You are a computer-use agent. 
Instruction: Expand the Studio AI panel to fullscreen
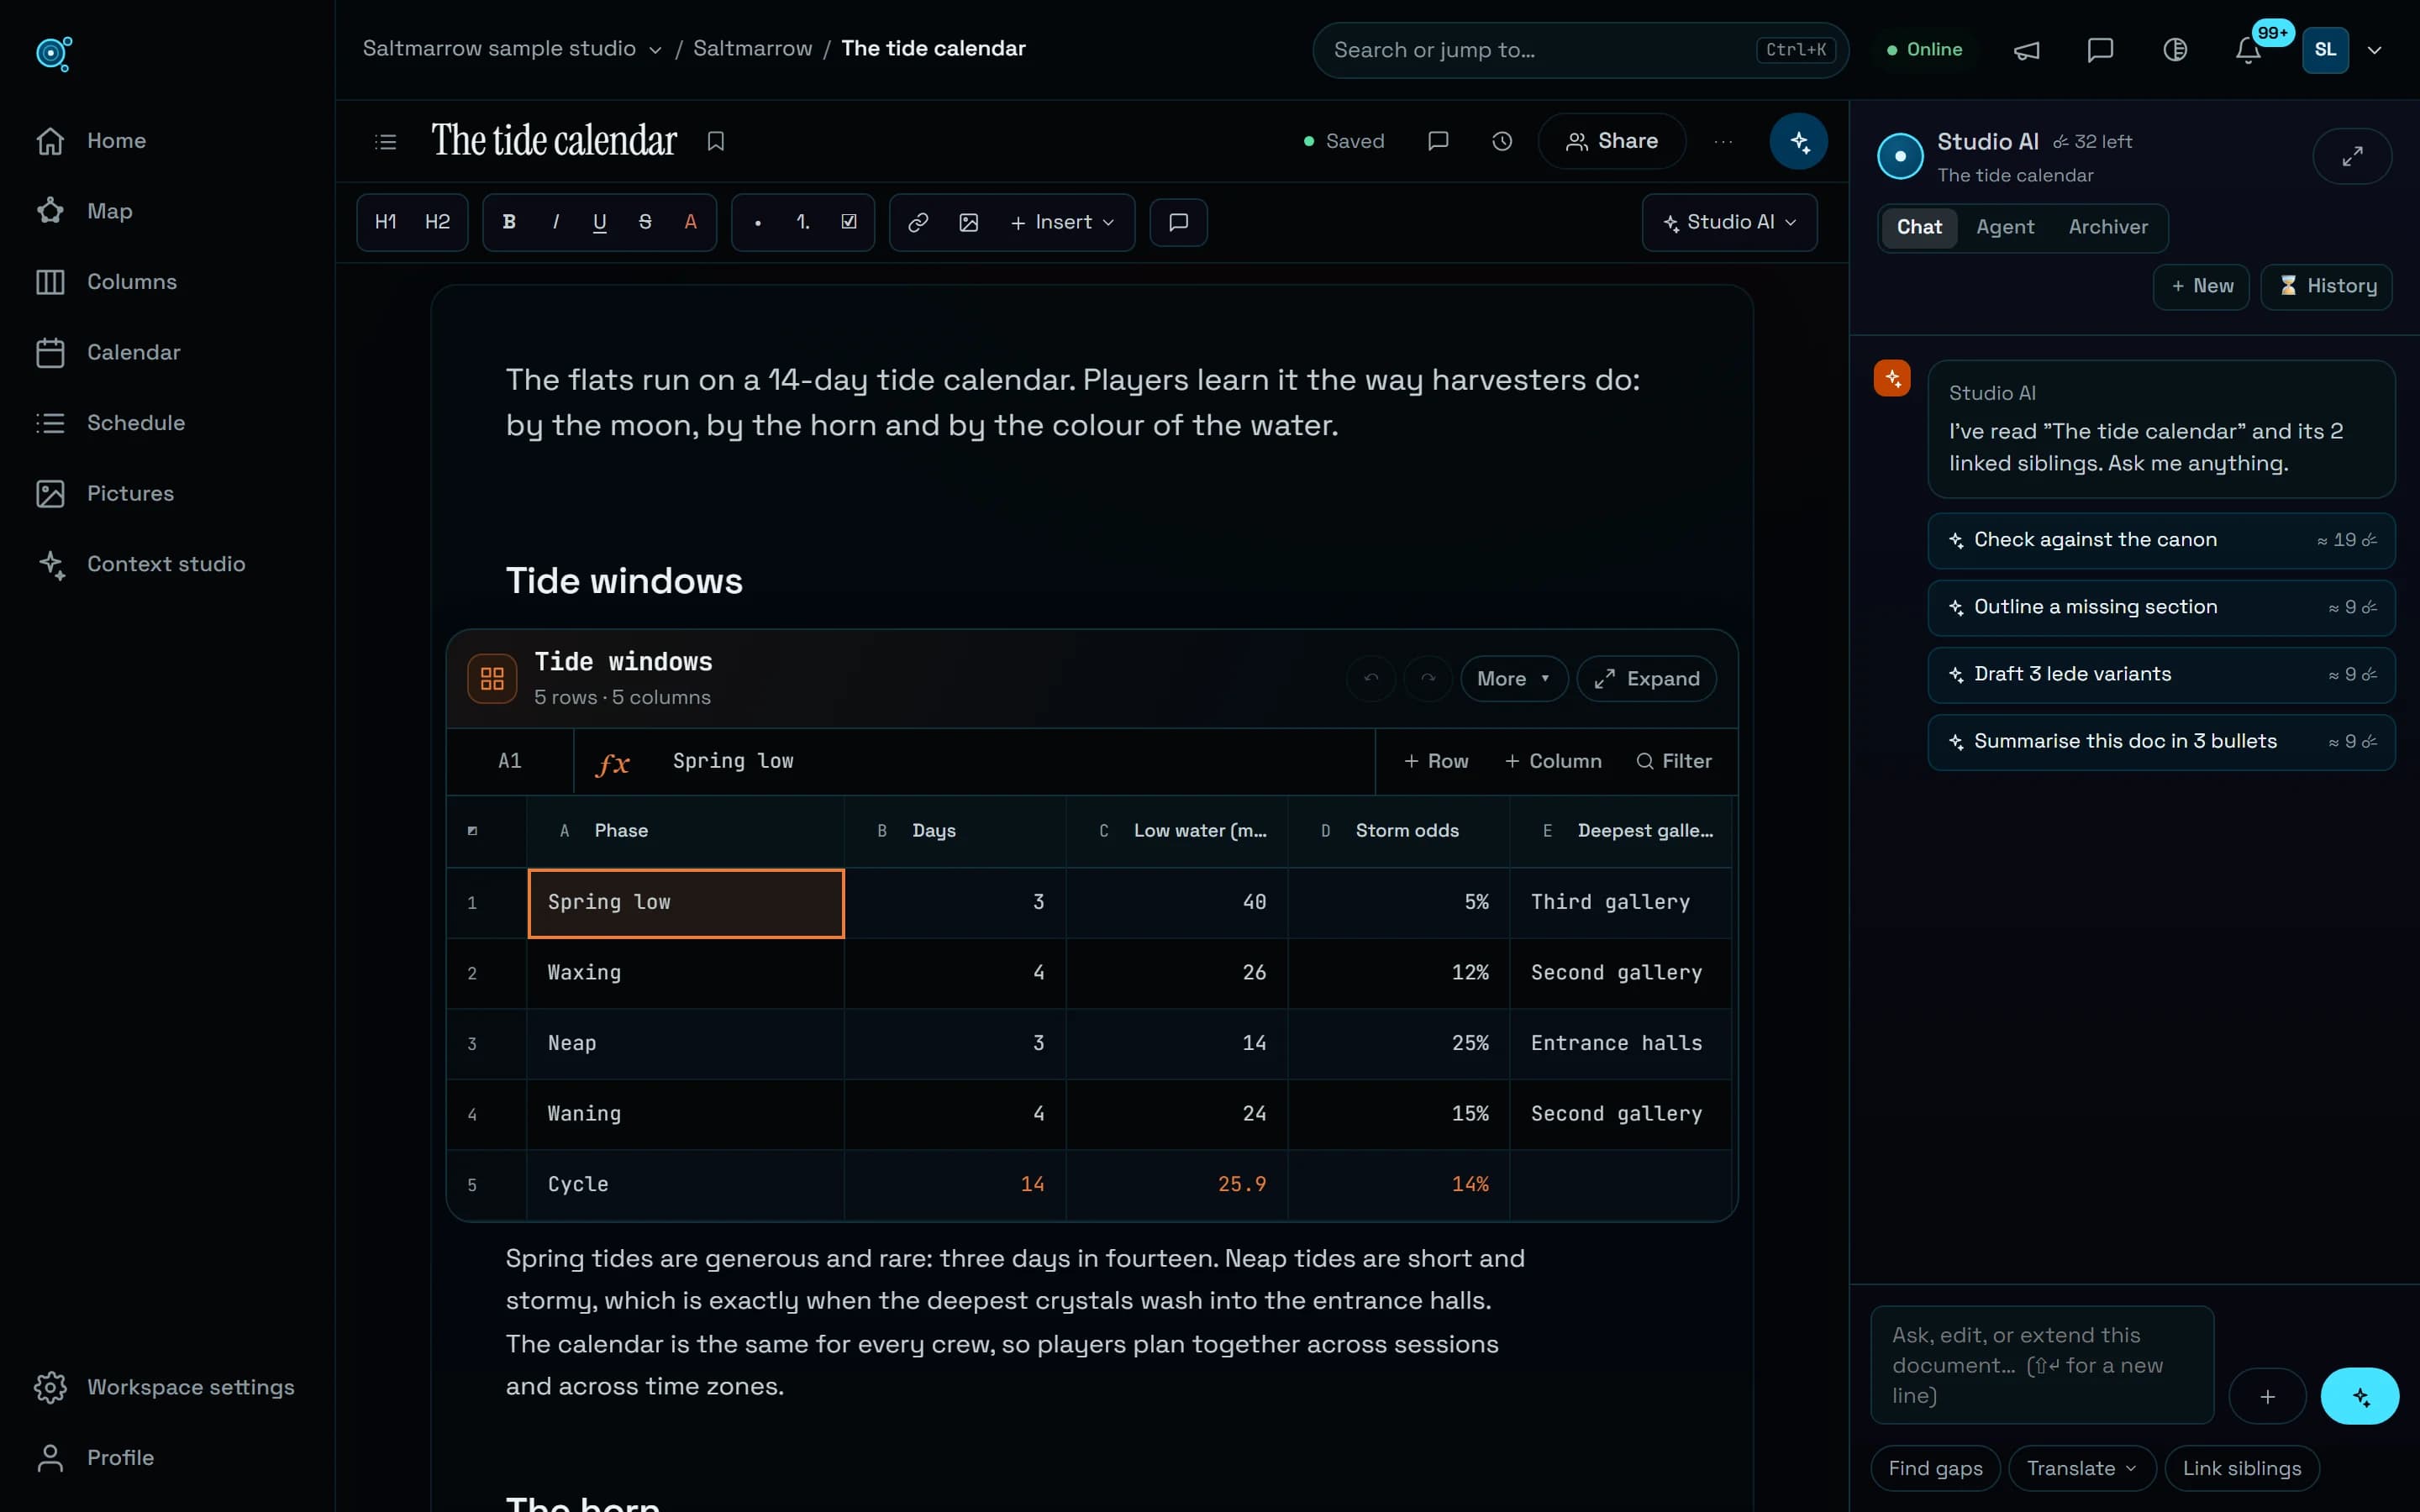pyautogui.click(x=2352, y=156)
